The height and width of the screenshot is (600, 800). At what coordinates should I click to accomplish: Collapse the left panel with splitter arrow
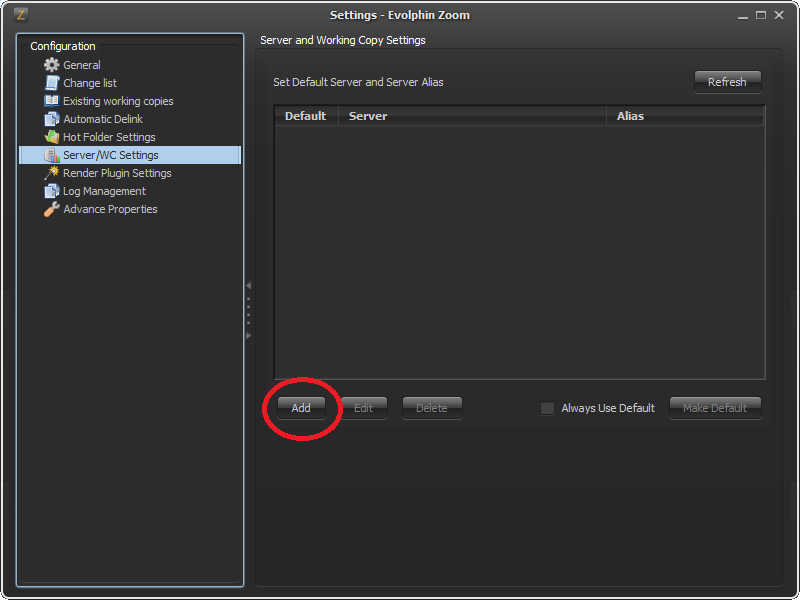(248, 285)
